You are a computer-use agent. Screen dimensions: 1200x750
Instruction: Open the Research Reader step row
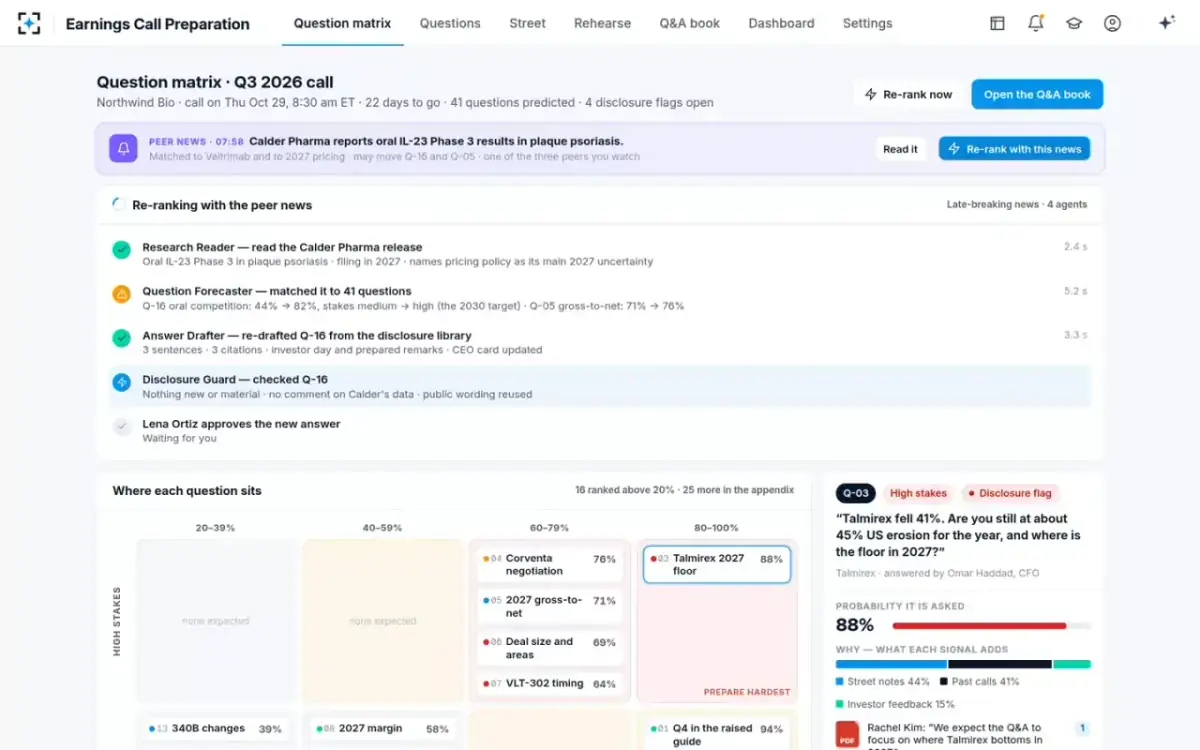click(x=600, y=254)
